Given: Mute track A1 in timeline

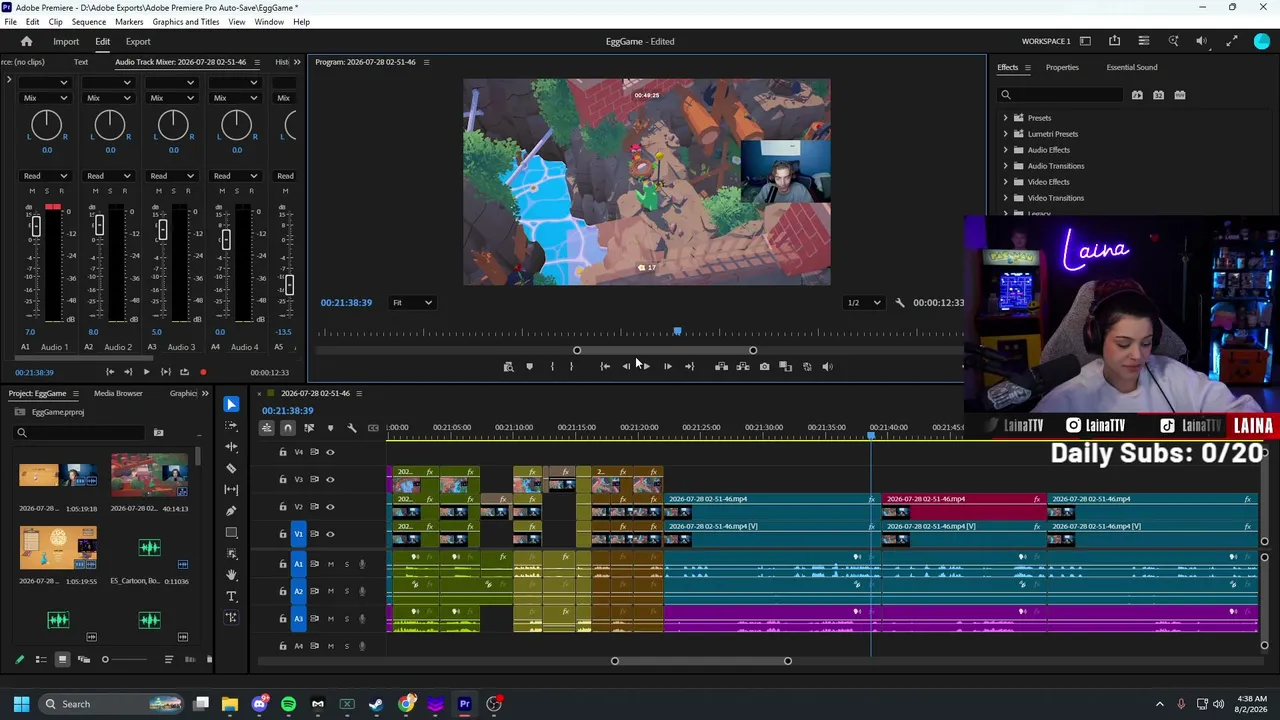Looking at the screenshot, I should click(331, 564).
